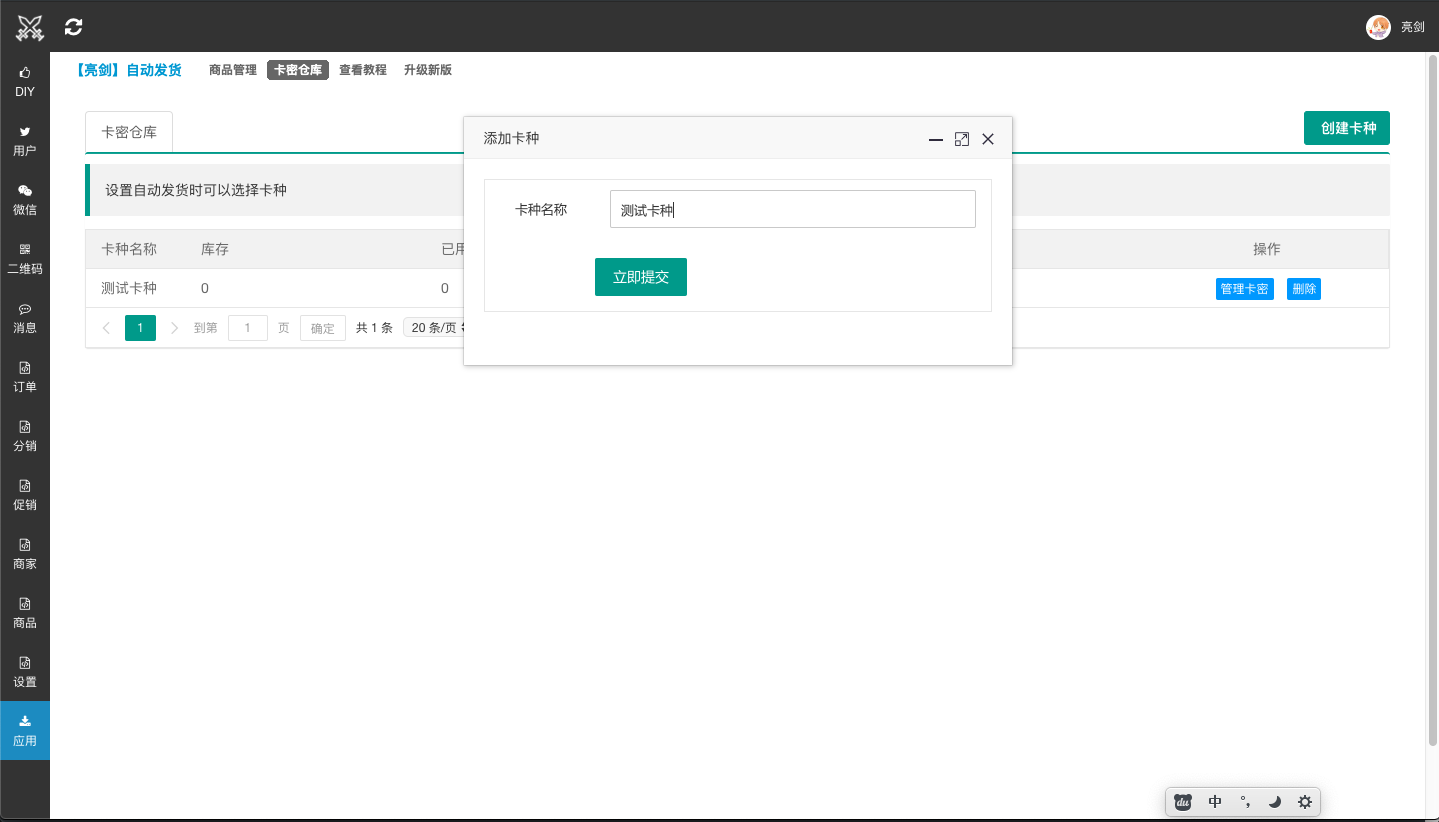
Task: Click the 卡种名称 column header
Action: (129, 249)
